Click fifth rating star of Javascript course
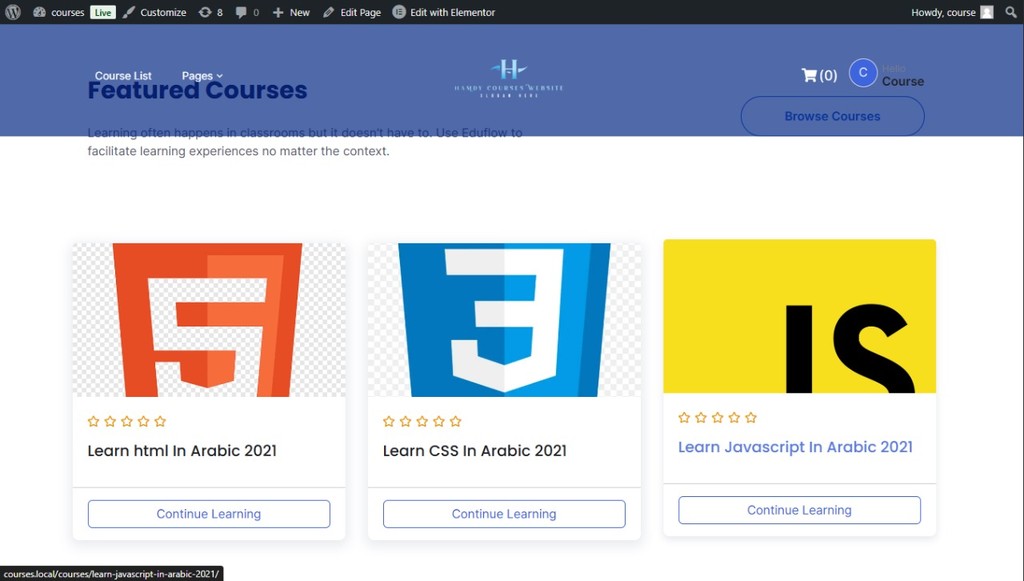The width and height of the screenshot is (1024, 581). click(x=750, y=417)
